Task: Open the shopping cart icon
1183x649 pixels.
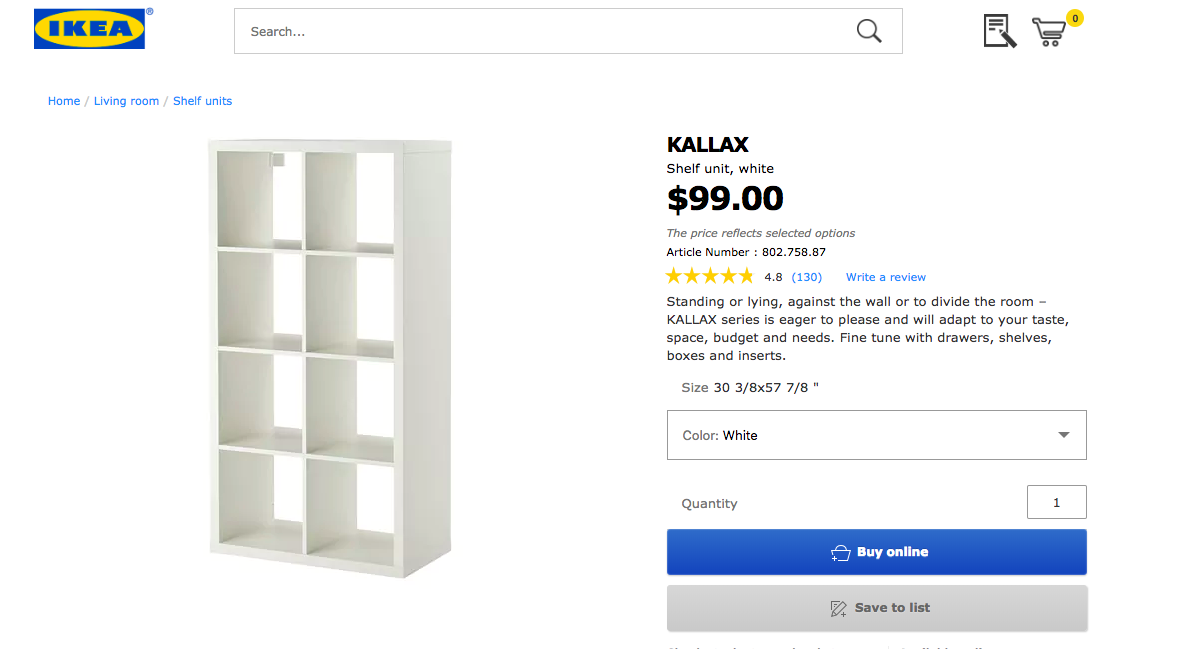Action: point(1048,33)
